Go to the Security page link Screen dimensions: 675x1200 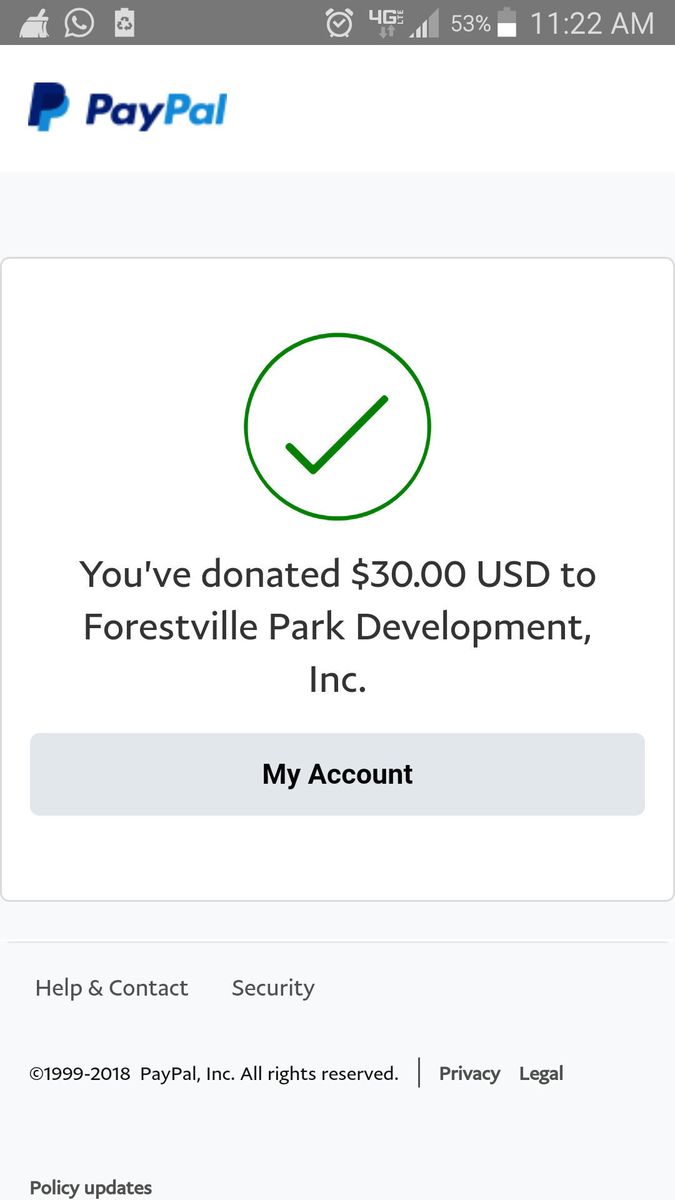click(x=273, y=988)
